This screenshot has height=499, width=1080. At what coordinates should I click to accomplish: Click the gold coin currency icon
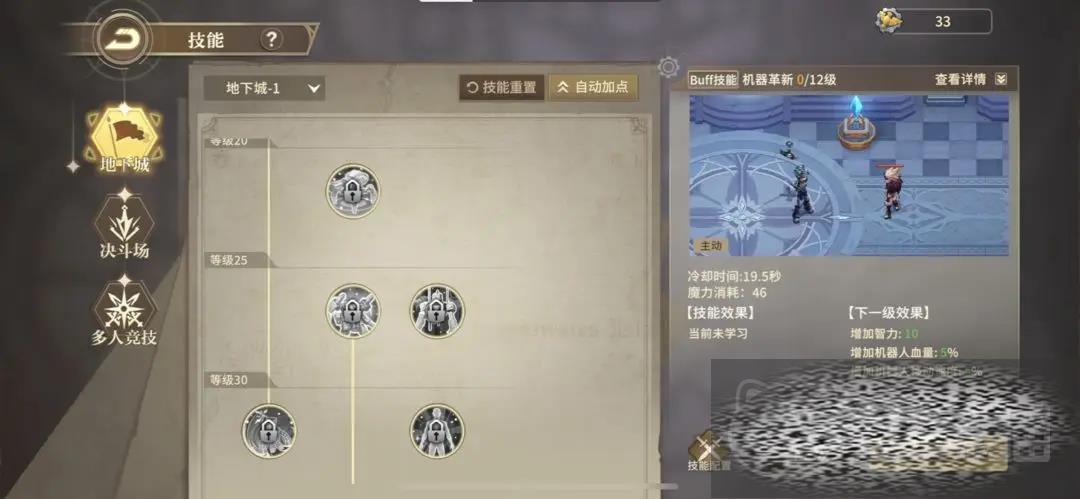tap(889, 21)
